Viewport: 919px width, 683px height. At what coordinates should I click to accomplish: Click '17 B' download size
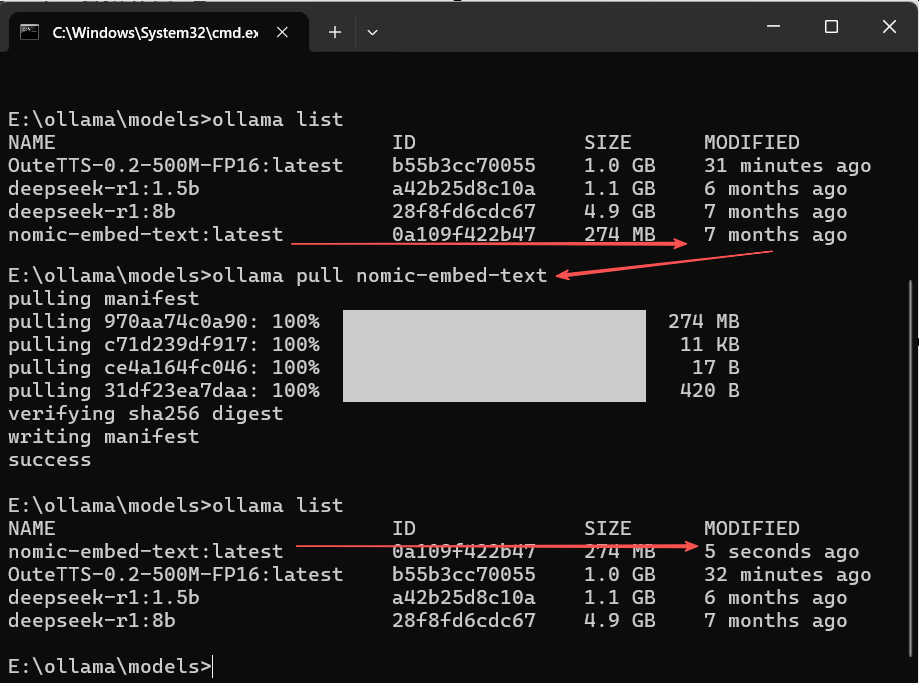point(716,368)
